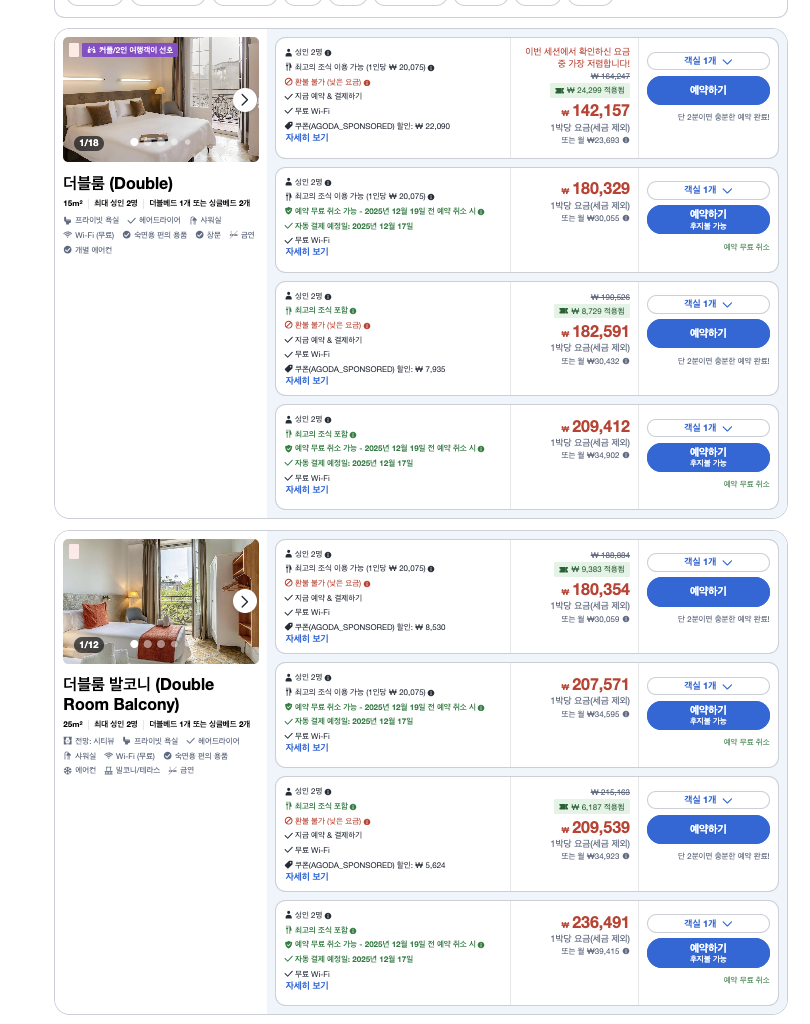Open room count dropdown for ₩236,491 offer
The image size is (810, 1024).
708,924
